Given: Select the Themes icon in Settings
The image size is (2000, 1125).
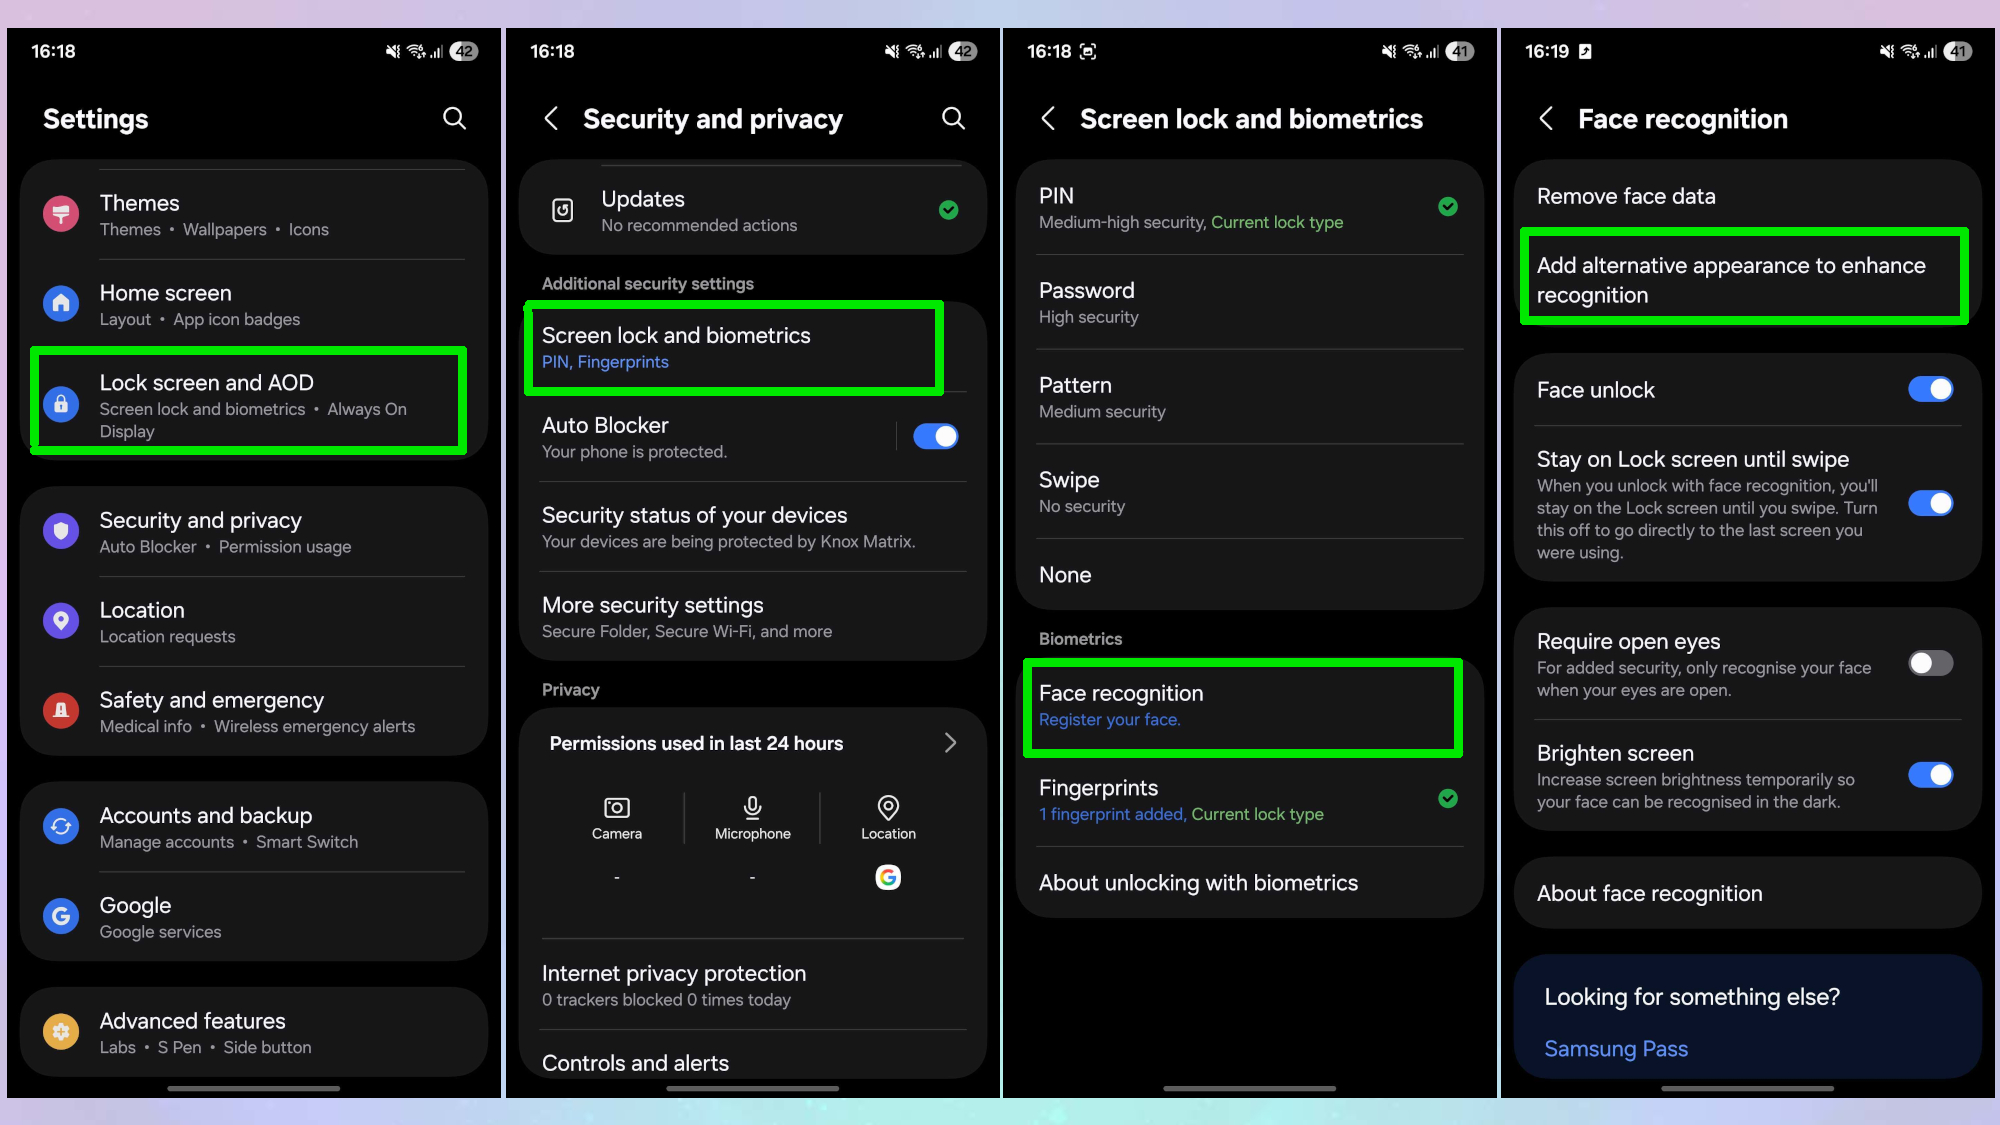Looking at the screenshot, I should click(x=61, y=213).
